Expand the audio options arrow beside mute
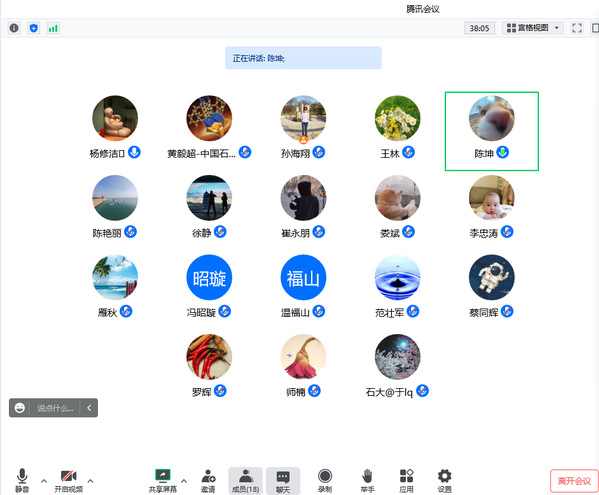 point(44,481)
